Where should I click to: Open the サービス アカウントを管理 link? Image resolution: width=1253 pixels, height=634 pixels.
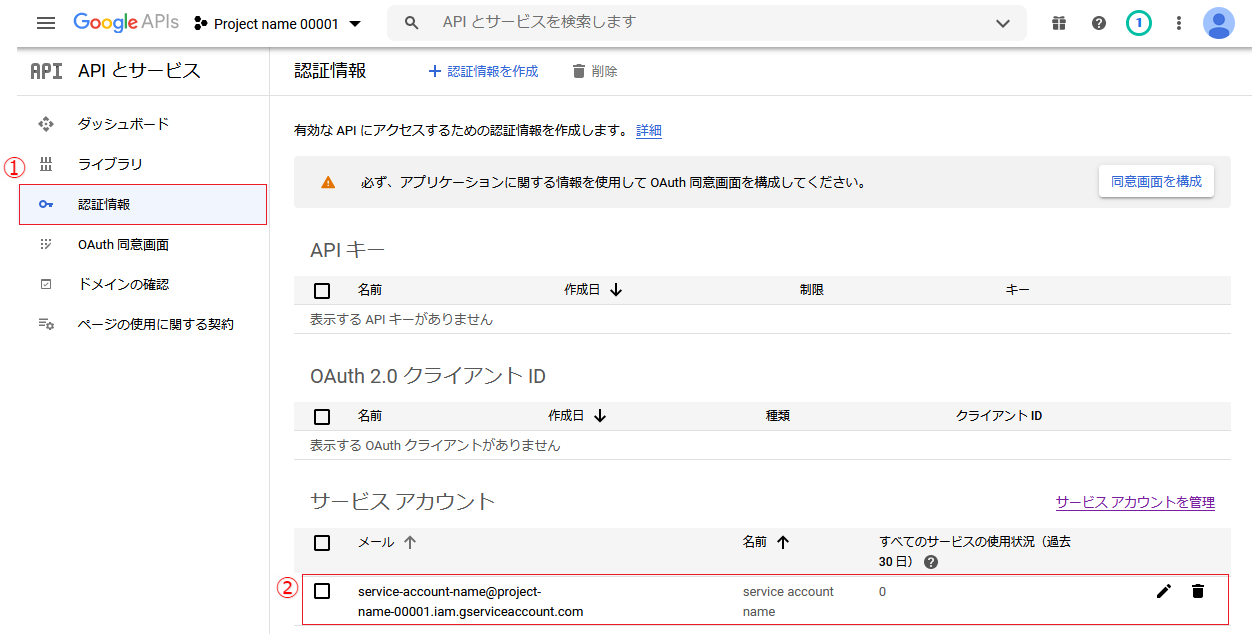pyautogui.click(x=1135, y=503)
